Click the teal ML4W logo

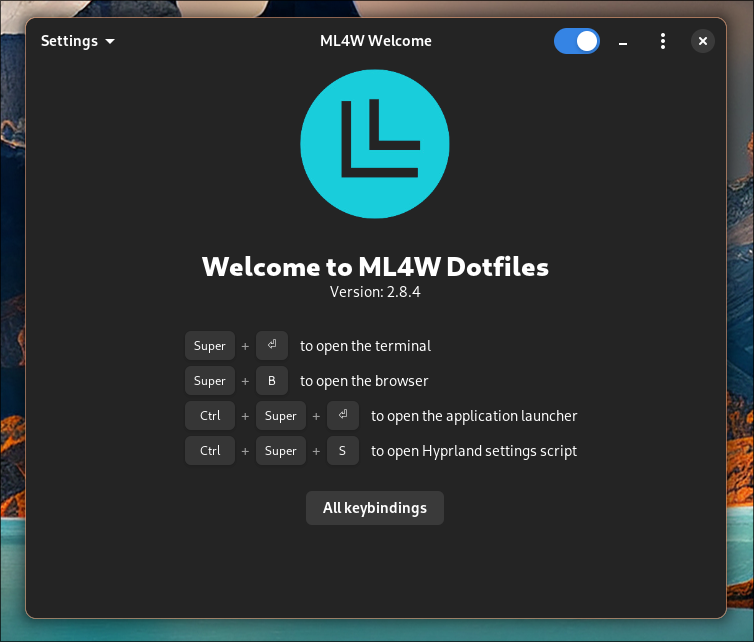point(375,144)
